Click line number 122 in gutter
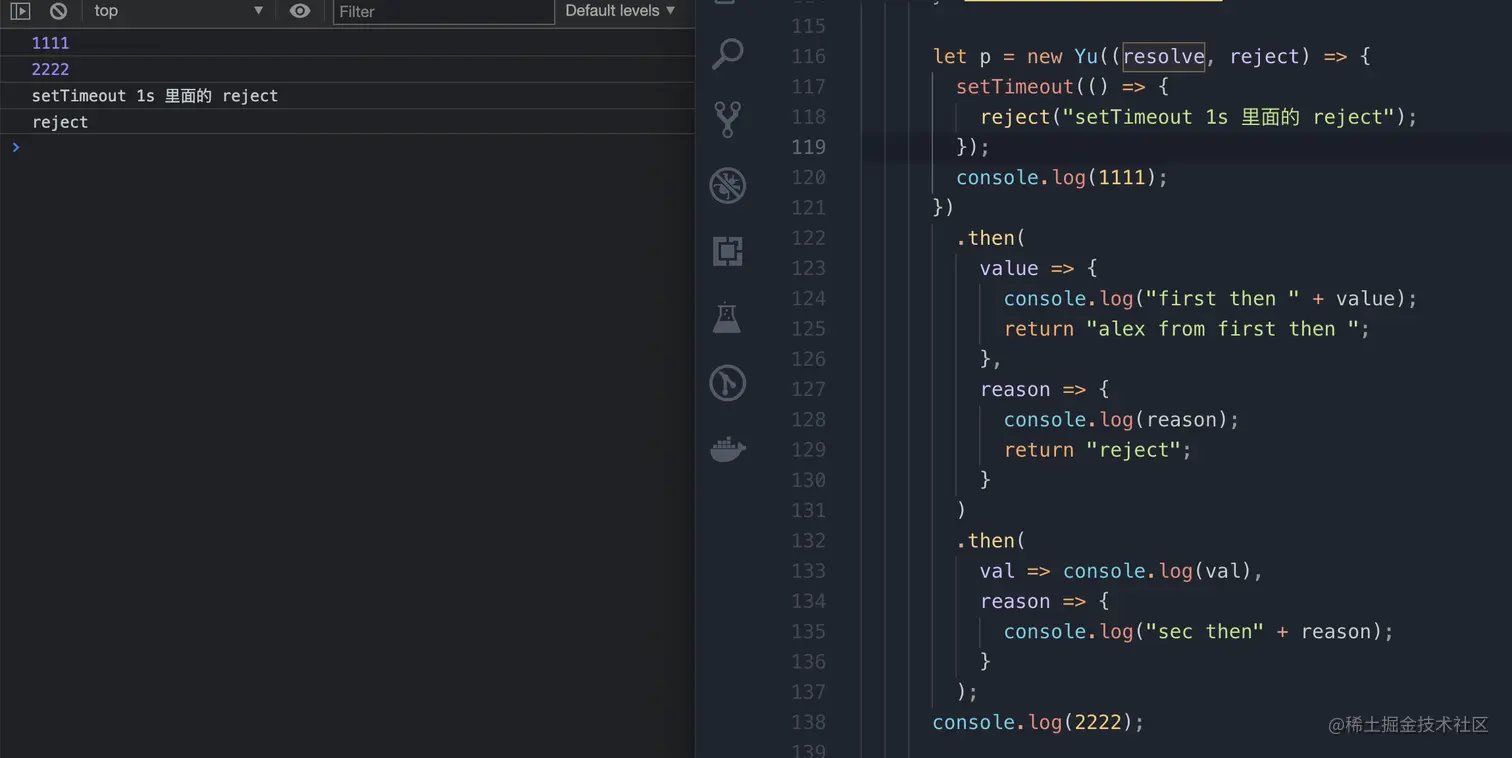1512x758 pixels. 808,238
